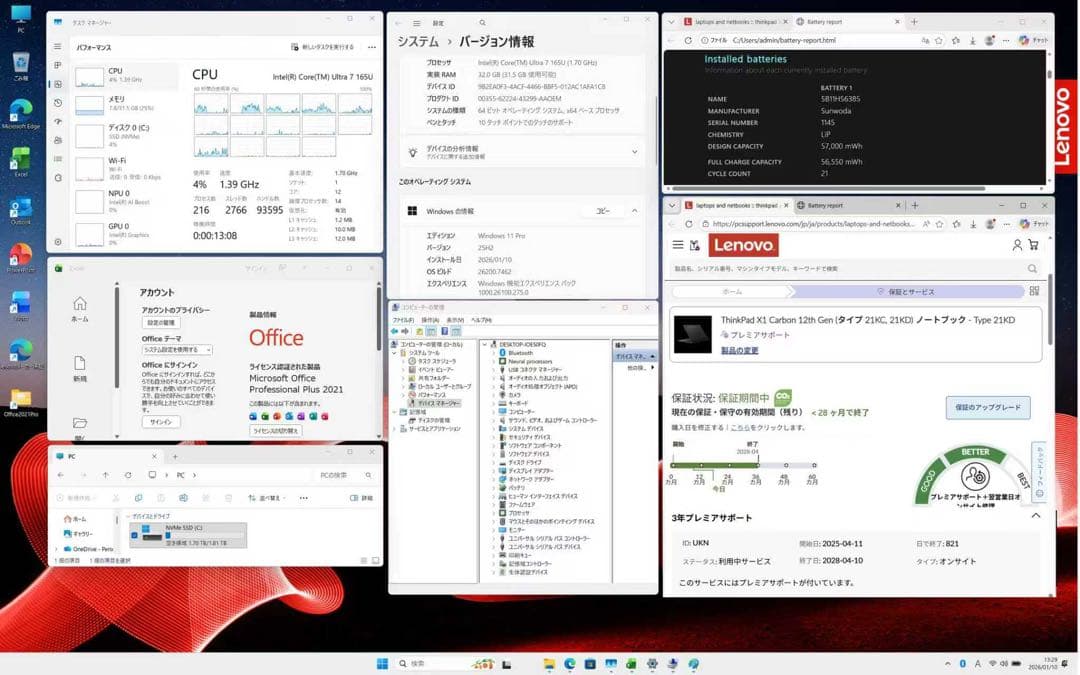1080x675 pixels.
Task: Open the hamburger menu on the Lenovo page
Action: pos(676,245)
